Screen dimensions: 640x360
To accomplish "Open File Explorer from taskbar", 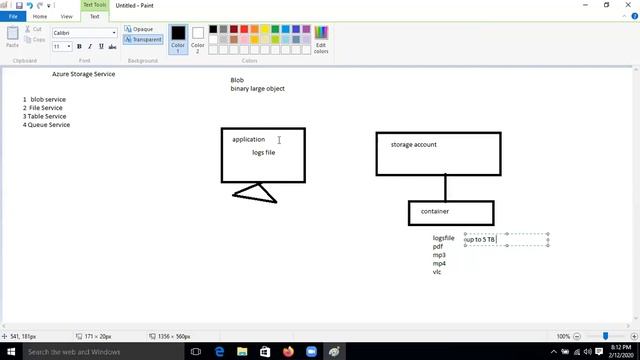I will pyautogui.click(x=242, y=351).
